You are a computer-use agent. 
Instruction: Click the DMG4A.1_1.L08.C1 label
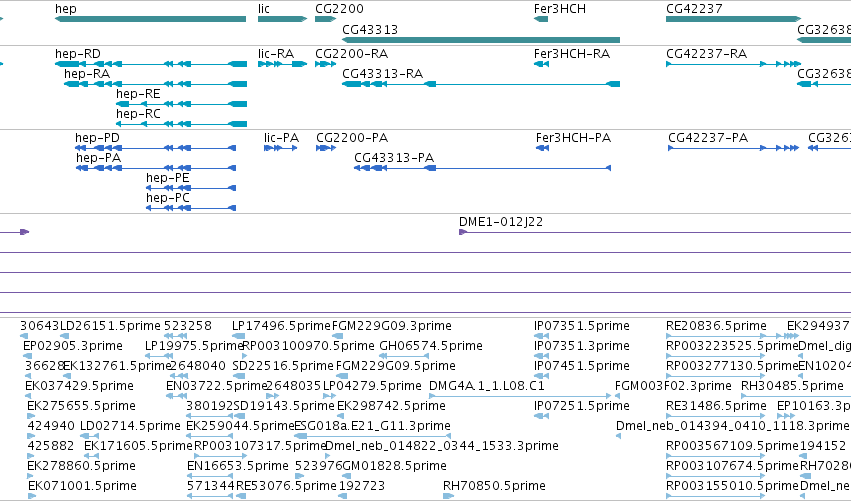click(487, 386)
